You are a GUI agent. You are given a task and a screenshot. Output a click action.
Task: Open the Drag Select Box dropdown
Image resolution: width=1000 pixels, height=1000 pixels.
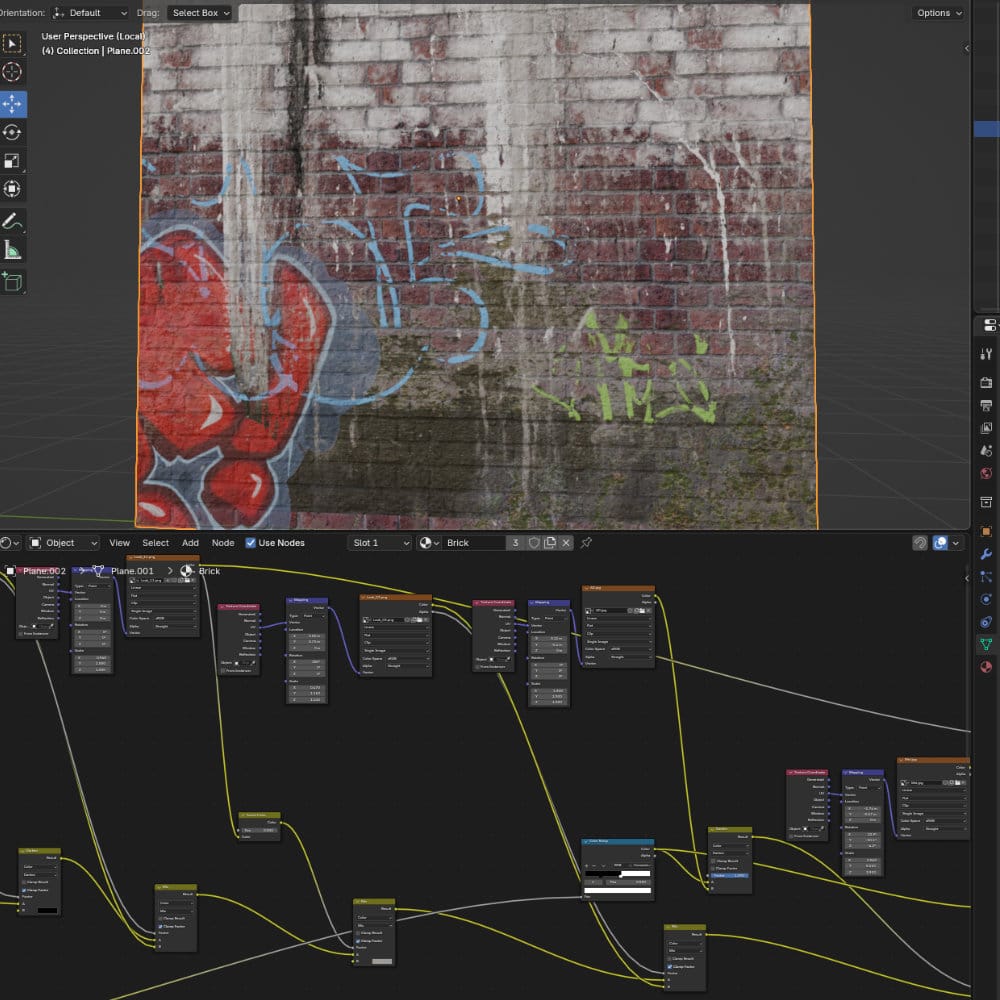coord(200,13)
